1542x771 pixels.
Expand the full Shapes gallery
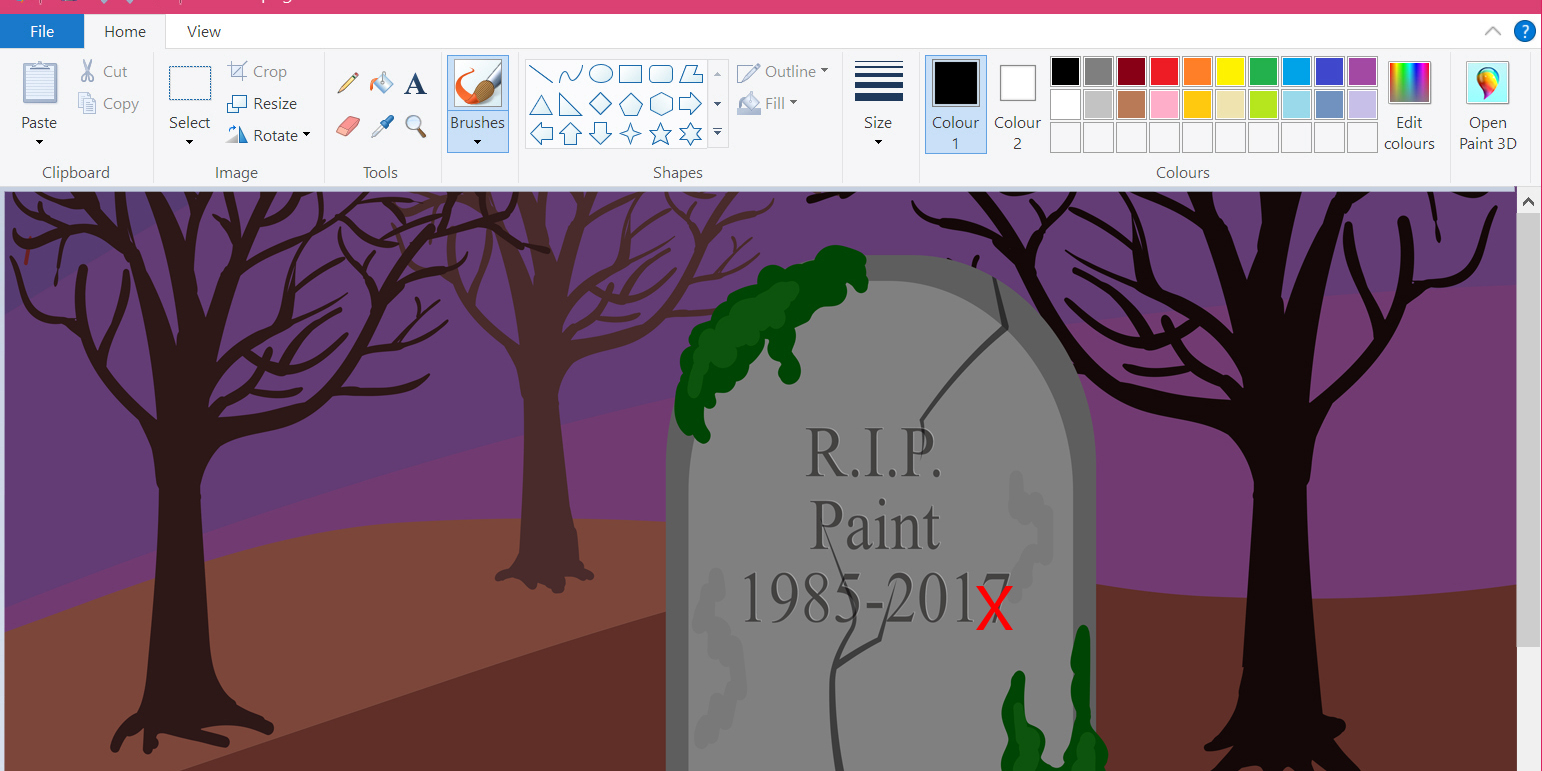717,132
